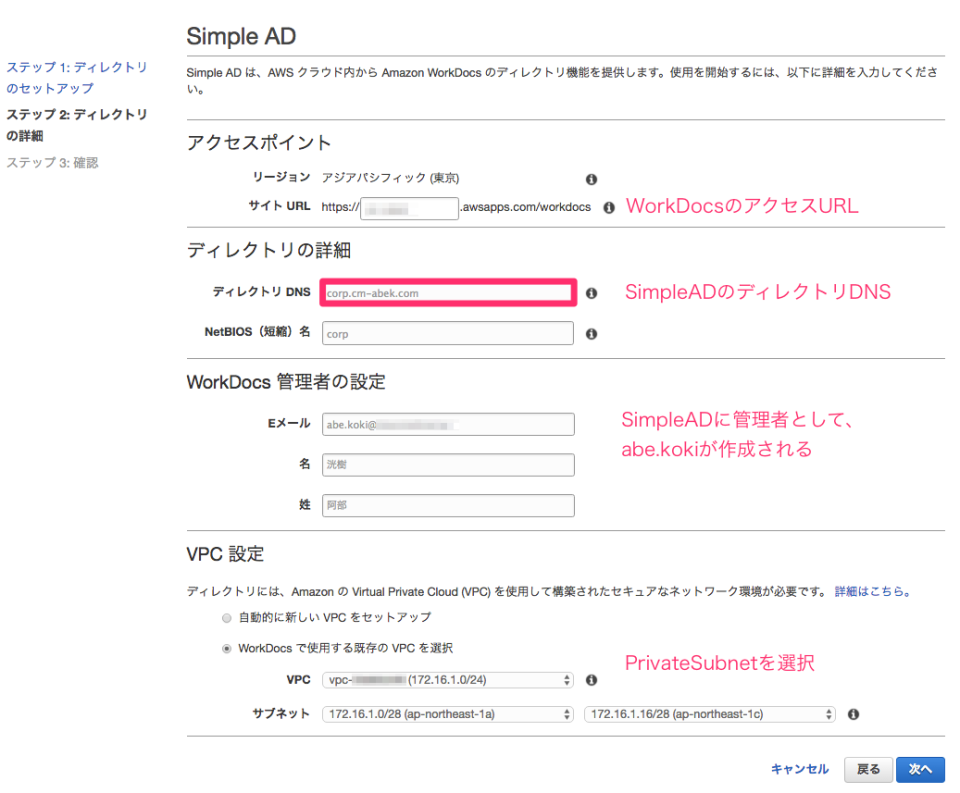Click the Simple AD page heading
This screenshot has width=960, height=793.
coord(241,36)
